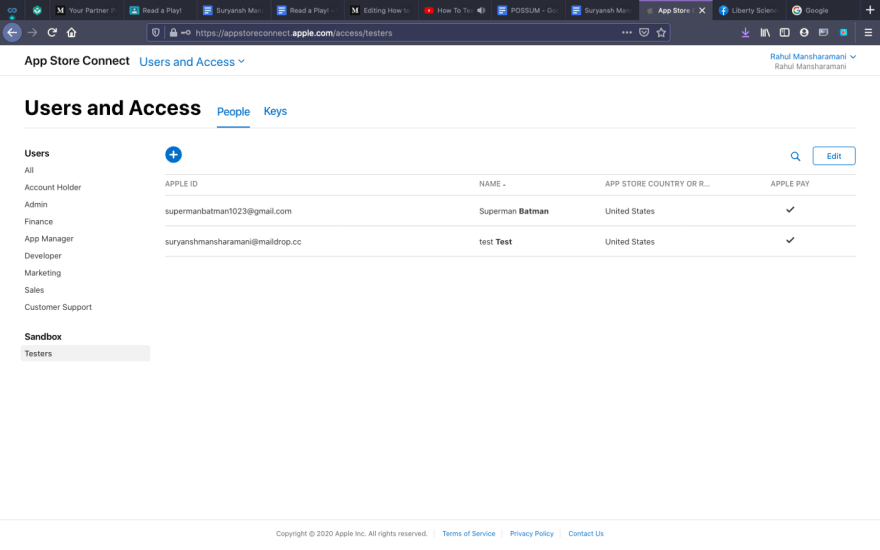The image size is (880, 550).
Task: Open the Privacy Policy link
Action: click(531, 534)
